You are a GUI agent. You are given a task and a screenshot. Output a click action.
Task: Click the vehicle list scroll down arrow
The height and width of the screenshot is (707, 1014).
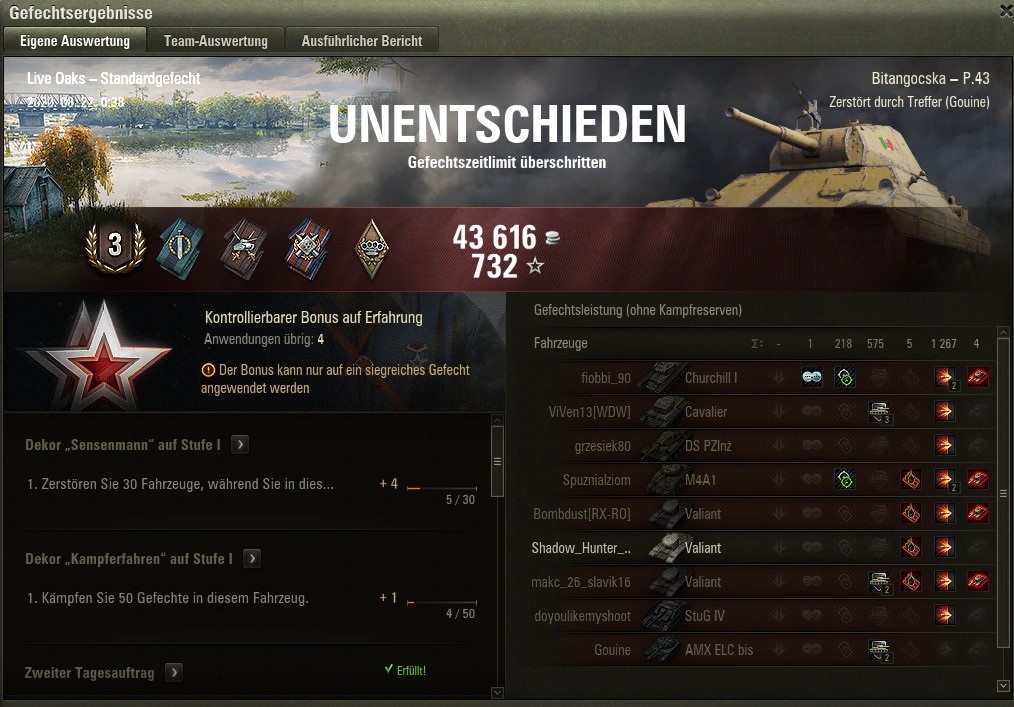tap(1003, 686)
